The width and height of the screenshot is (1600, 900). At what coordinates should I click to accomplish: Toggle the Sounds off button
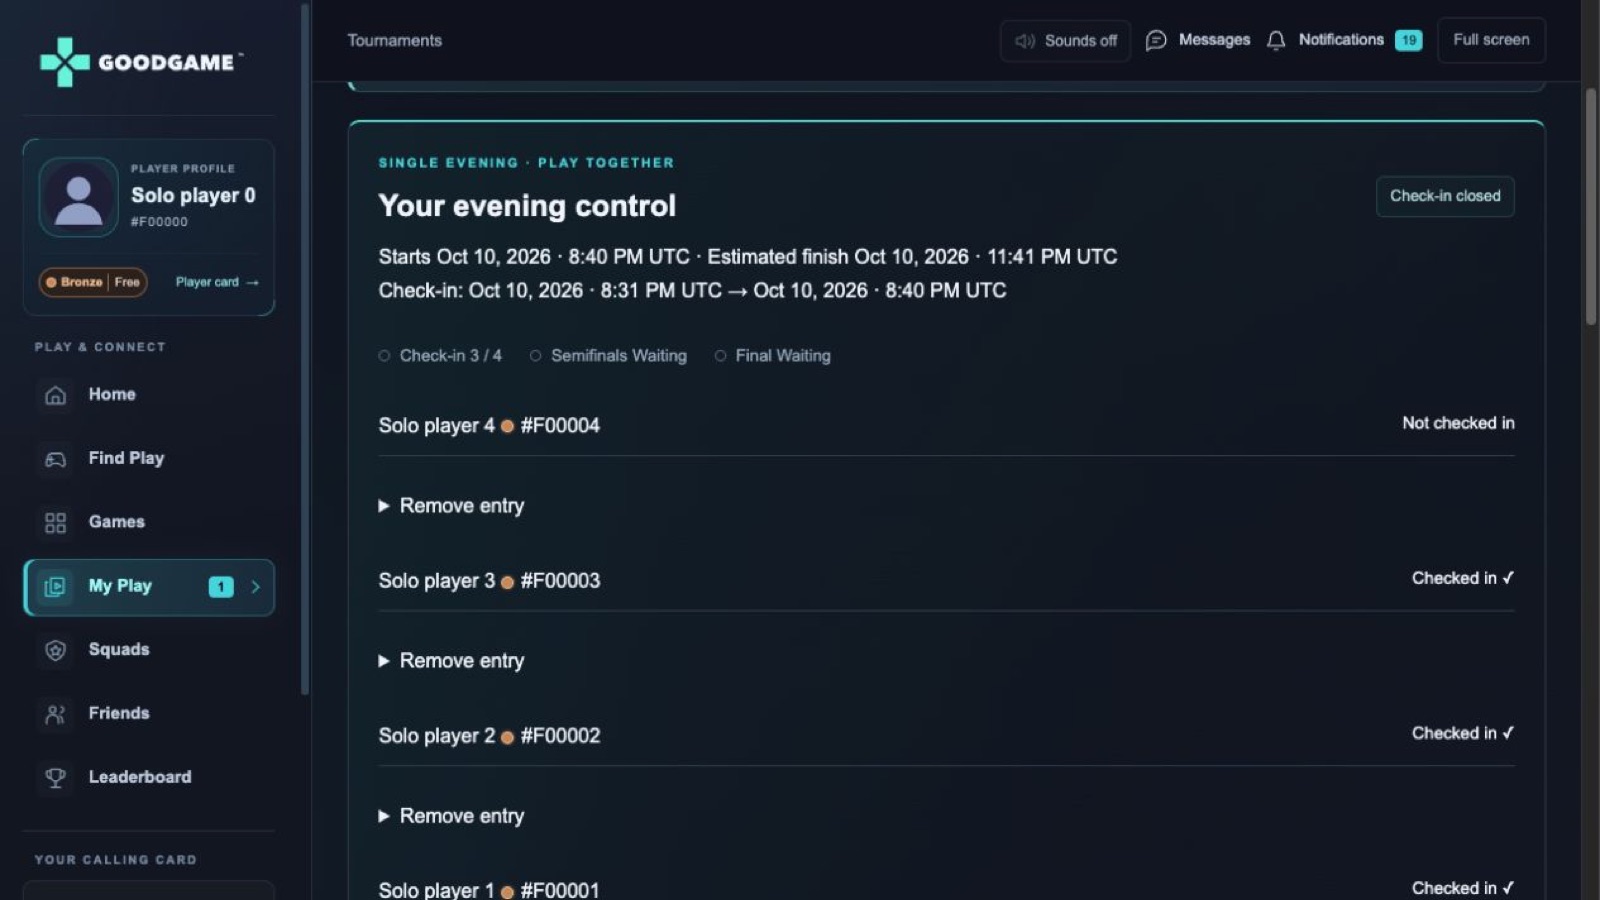(1065, 41)
